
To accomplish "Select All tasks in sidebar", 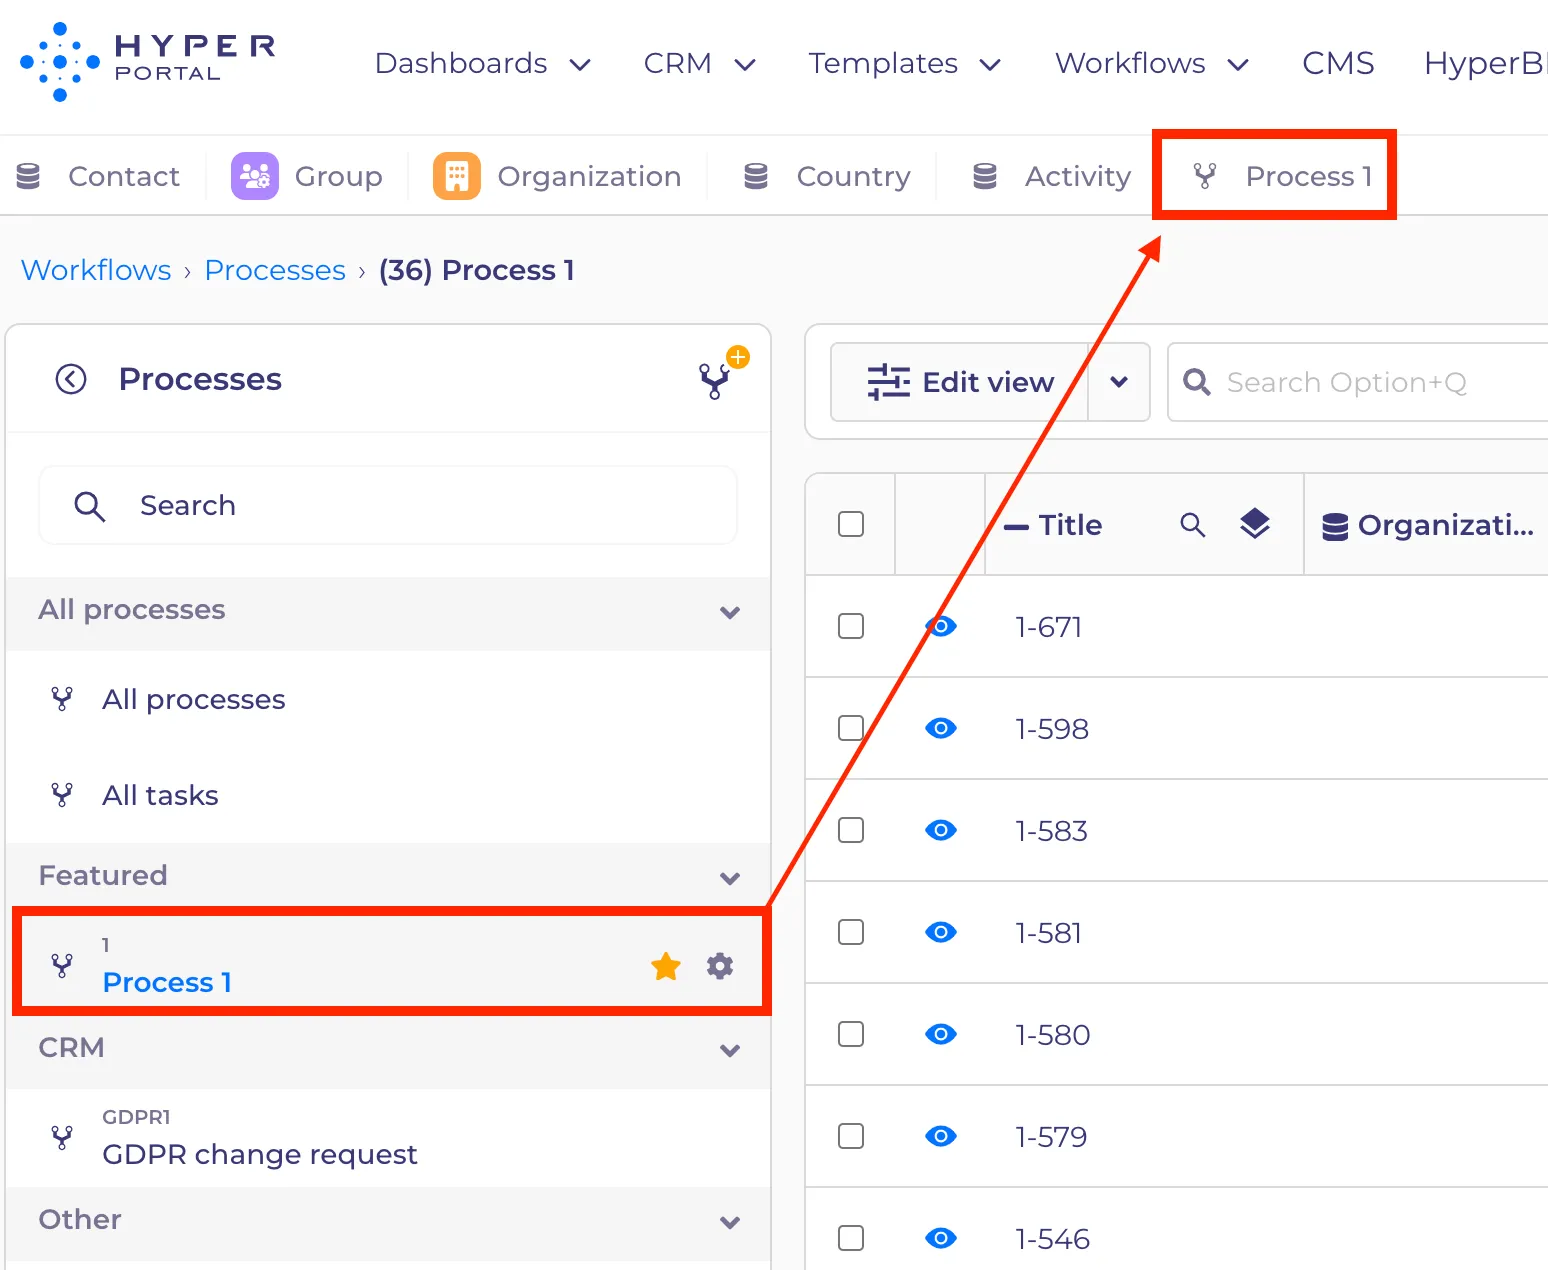I will coord(388,795).
